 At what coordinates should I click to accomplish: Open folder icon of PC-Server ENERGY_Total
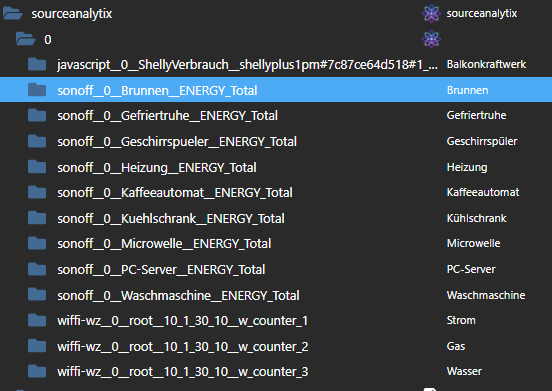37,270
